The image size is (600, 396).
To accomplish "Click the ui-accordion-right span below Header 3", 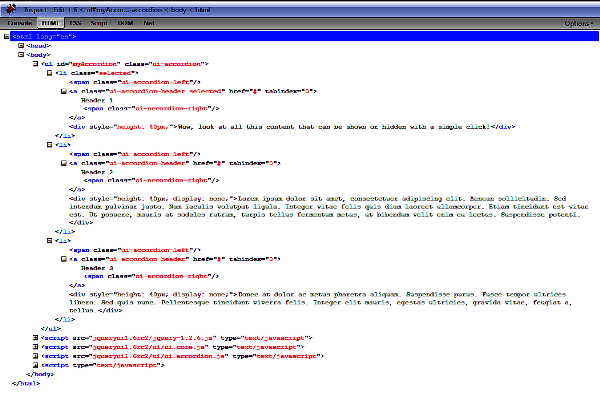I will (152, 276).
